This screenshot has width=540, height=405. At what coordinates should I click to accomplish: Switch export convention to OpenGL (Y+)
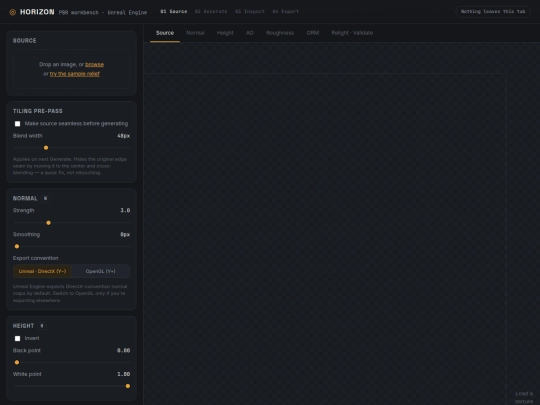(x=101, y=271)
